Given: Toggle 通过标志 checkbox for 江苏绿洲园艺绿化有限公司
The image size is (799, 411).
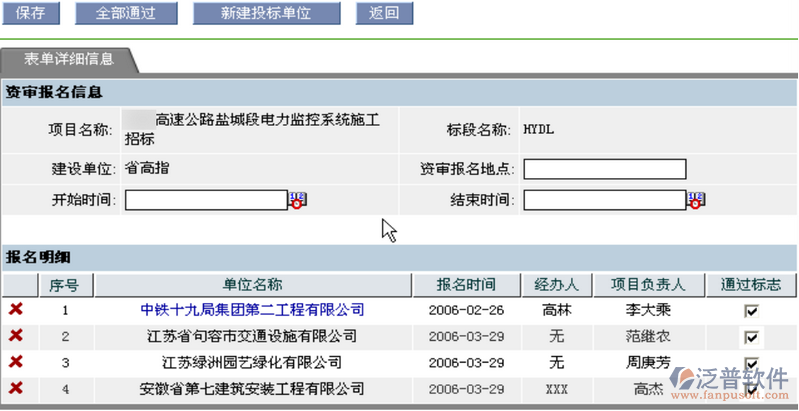Looking at the screenshot, I should (x=751, y=362).
